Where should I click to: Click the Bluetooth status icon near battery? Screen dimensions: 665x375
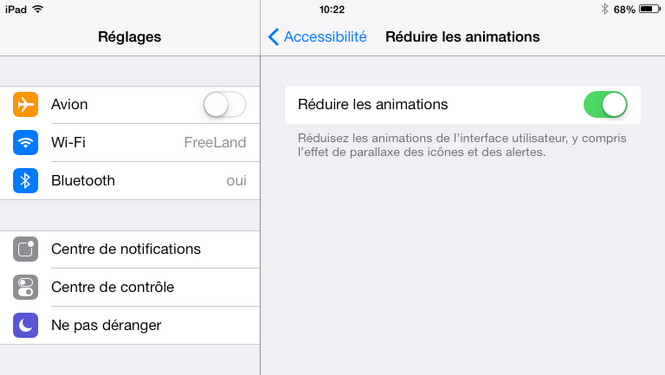pos(605,9)
